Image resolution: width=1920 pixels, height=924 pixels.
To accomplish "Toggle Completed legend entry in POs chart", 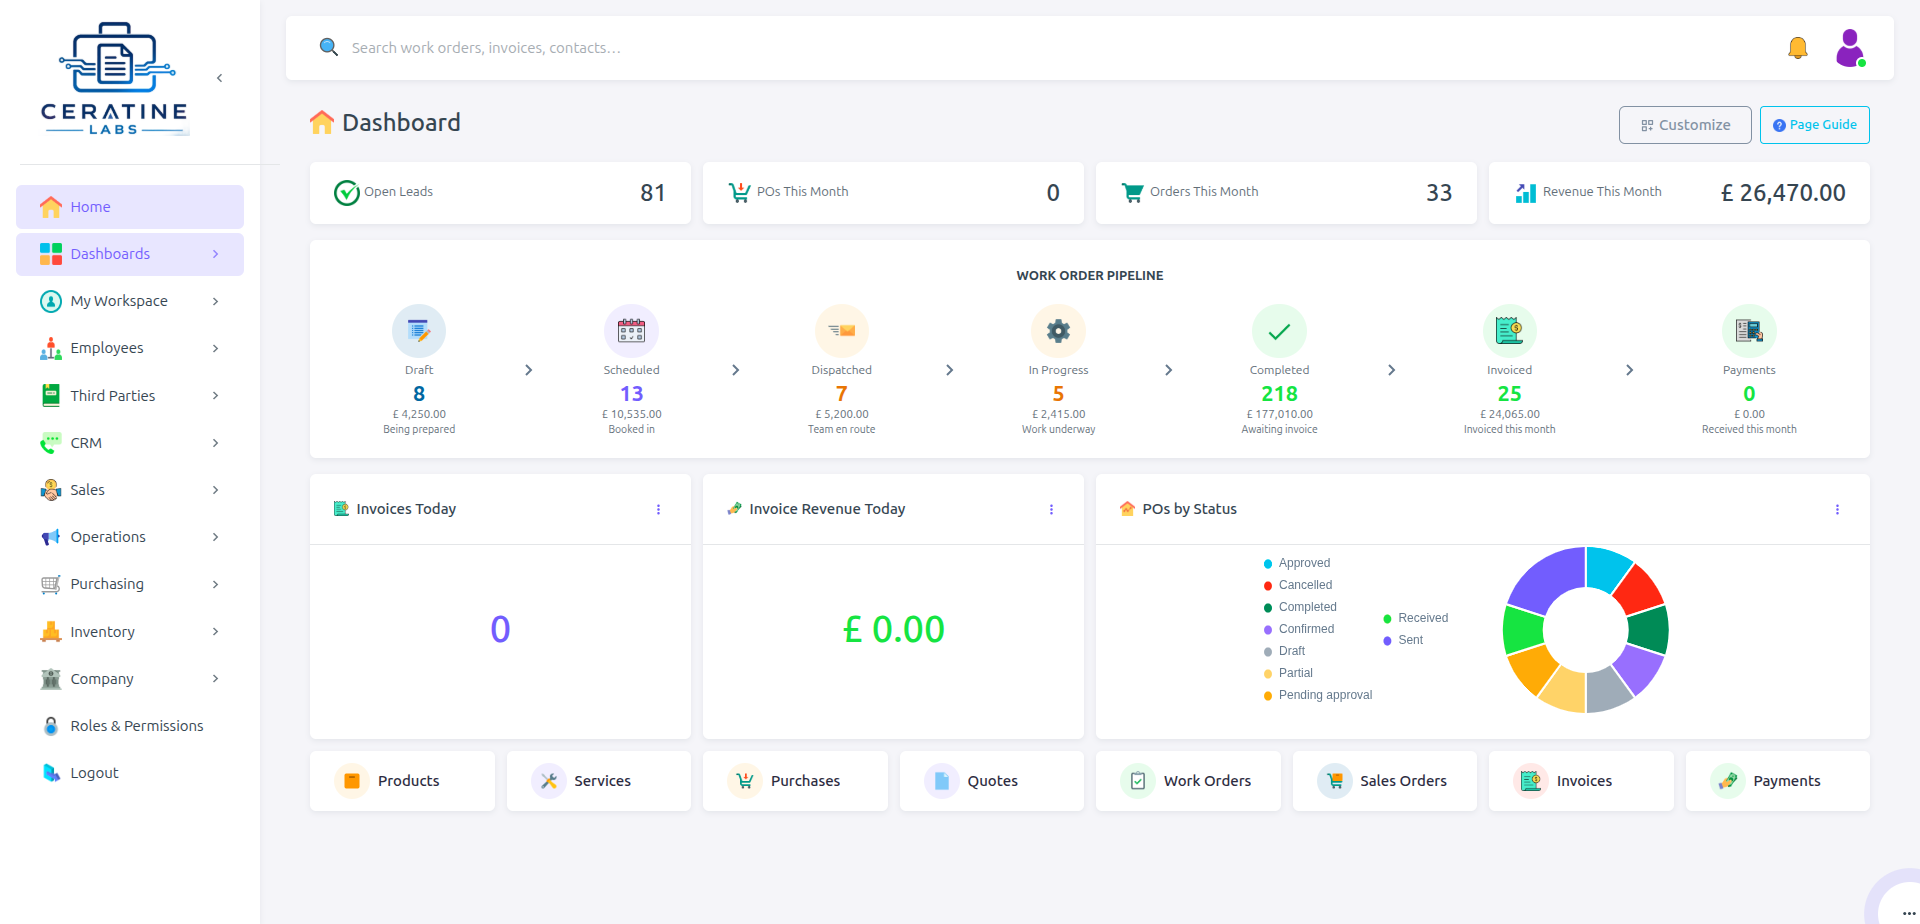I will (x=1300, y=608).
